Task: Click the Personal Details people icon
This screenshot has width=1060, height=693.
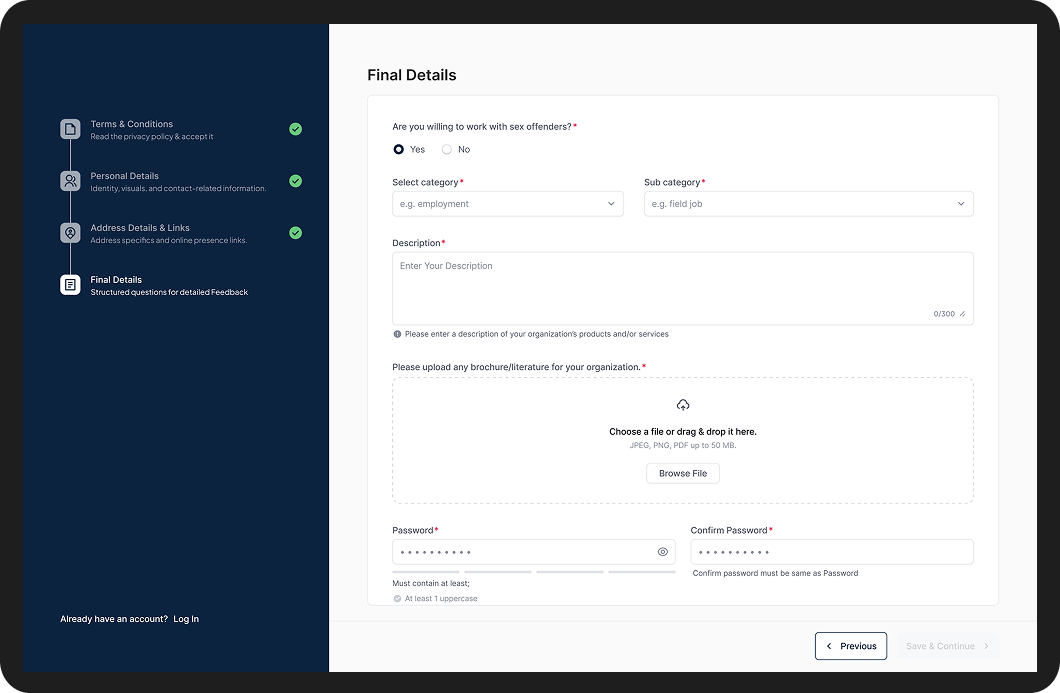Action: (x=70, y=181)
